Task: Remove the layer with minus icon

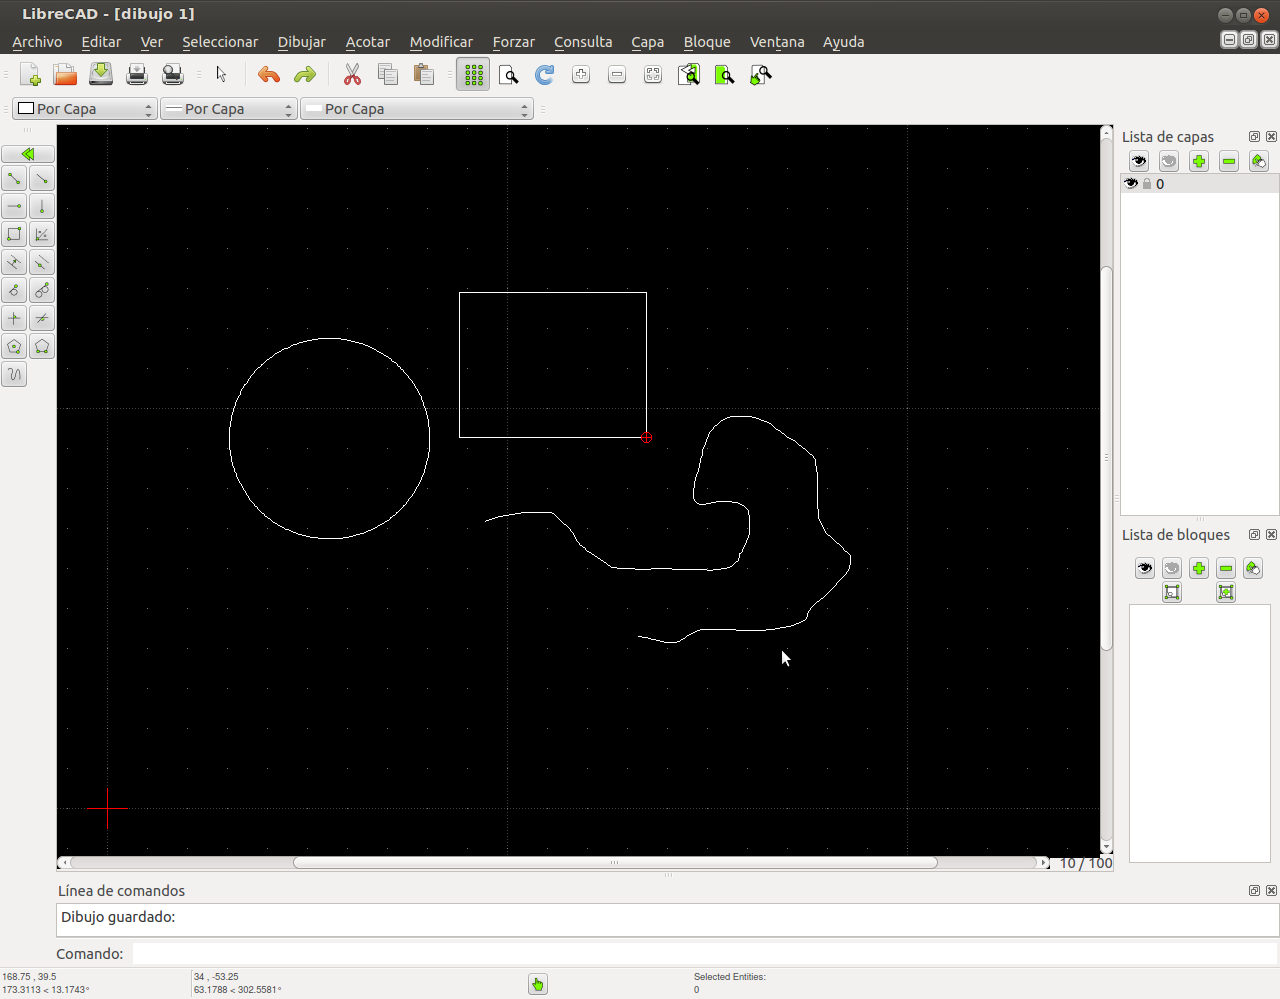Action: pyautogui.click(x=1229, y=161)
